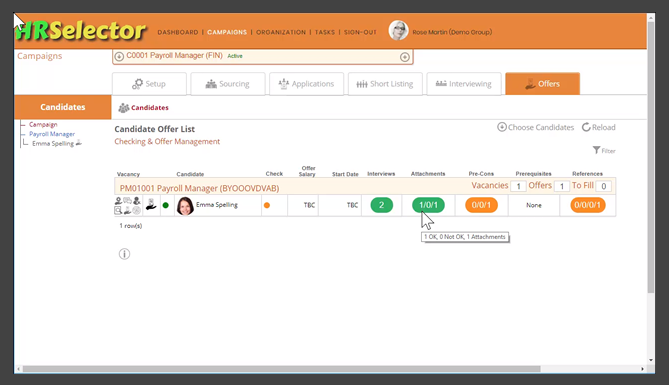The height and width of the screenshot is (385, 669).
Task: Click the info circle icon below the table
Action: 124,254
